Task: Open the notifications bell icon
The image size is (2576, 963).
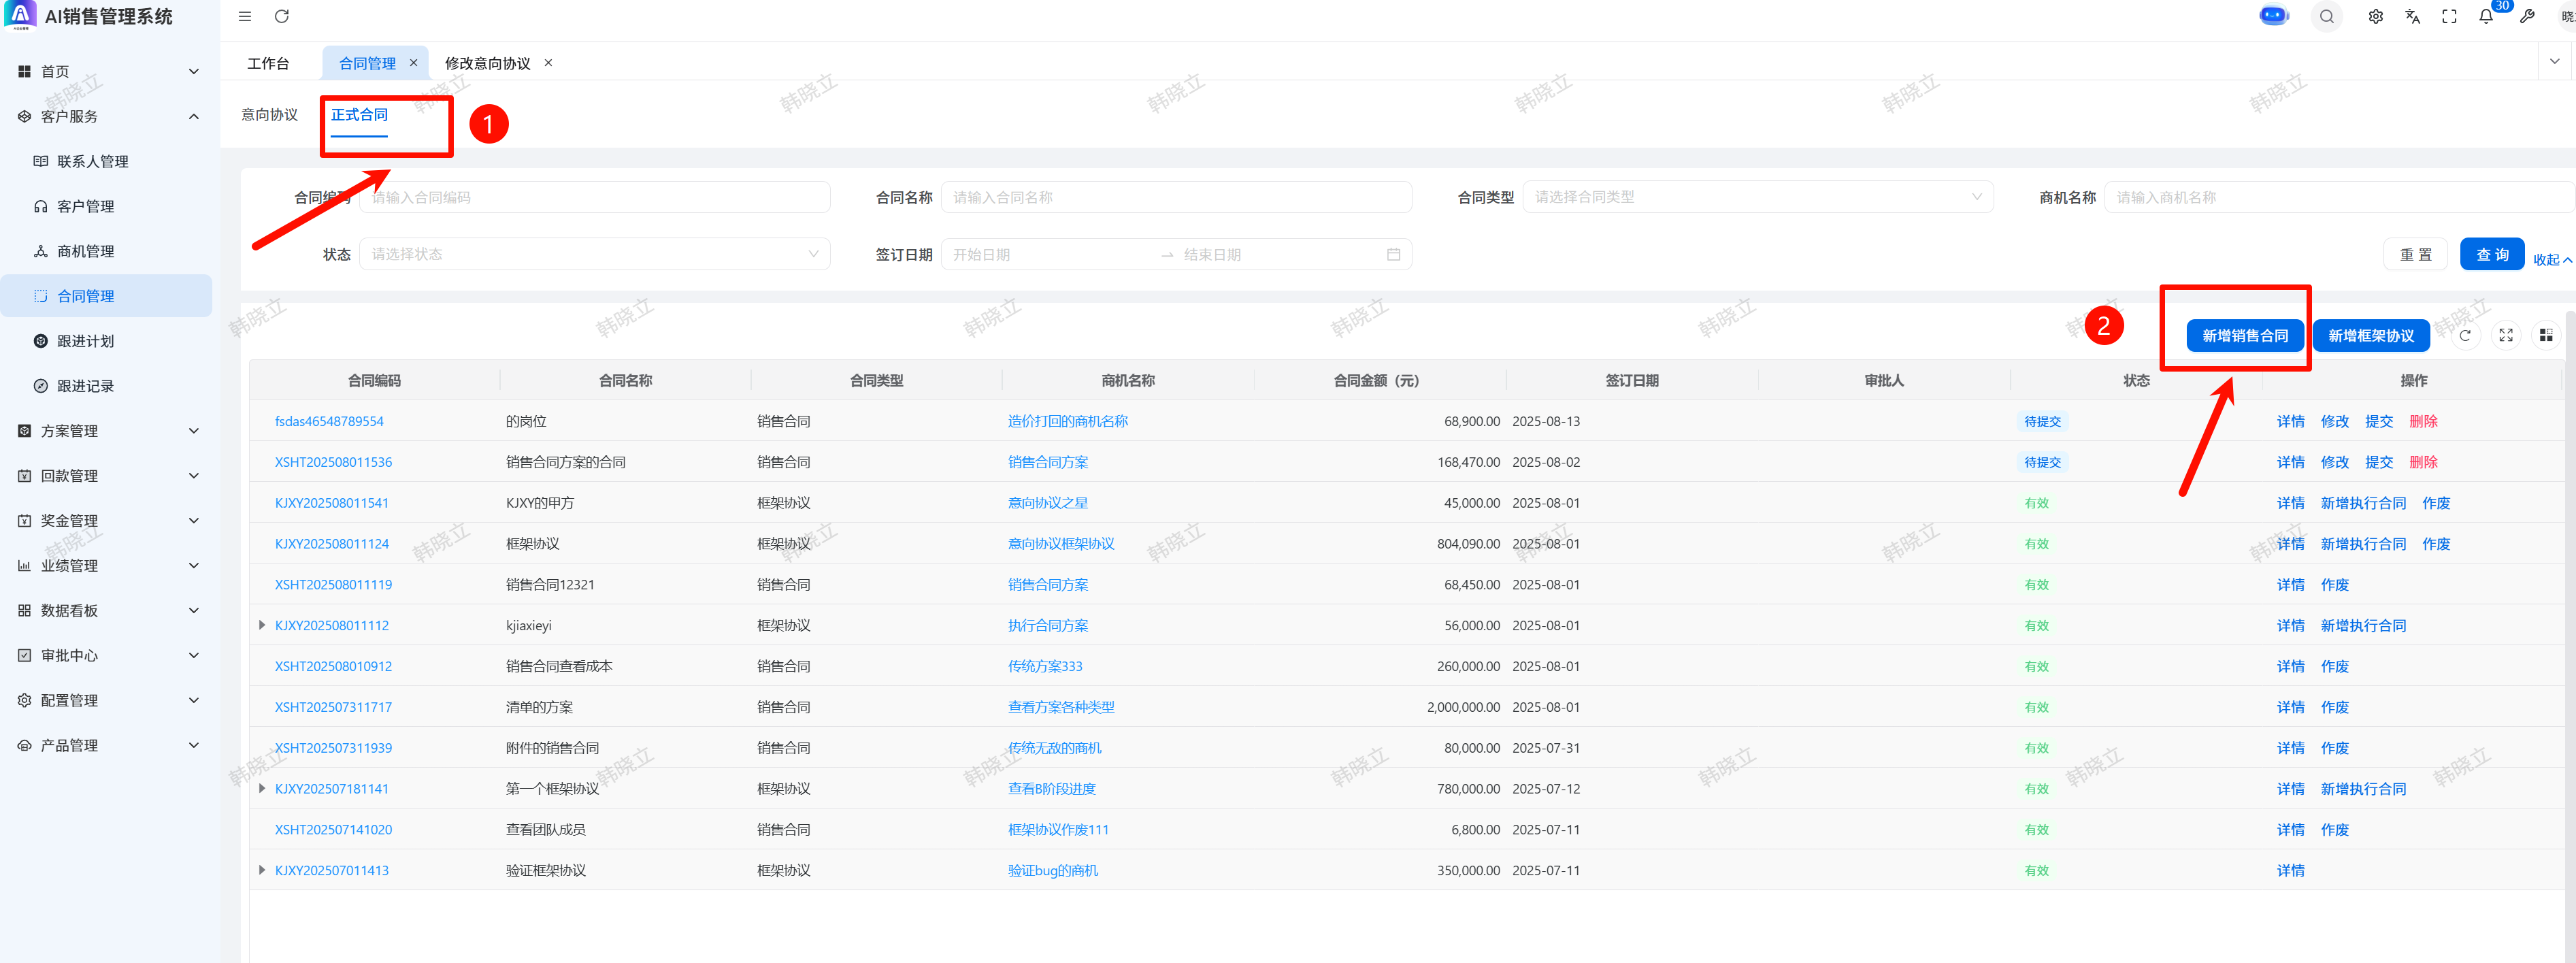Action: point(2485,16)
